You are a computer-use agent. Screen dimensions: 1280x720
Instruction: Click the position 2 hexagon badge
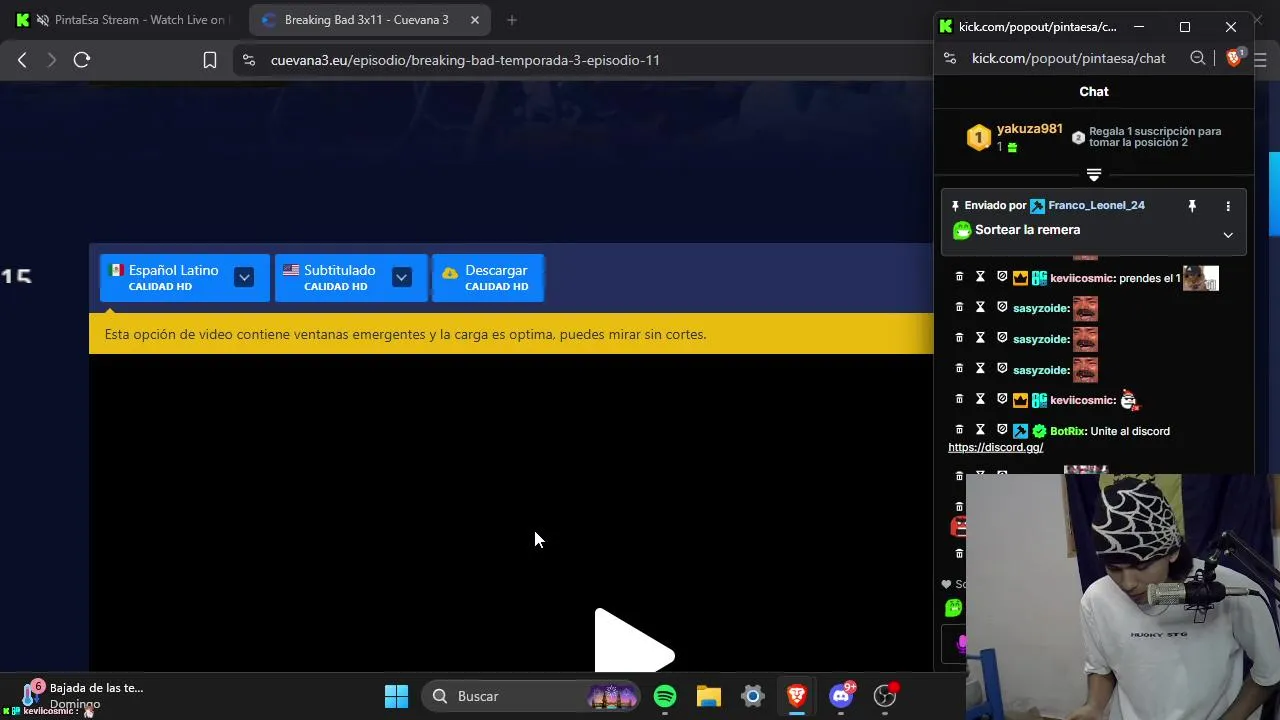(1078, 137)
